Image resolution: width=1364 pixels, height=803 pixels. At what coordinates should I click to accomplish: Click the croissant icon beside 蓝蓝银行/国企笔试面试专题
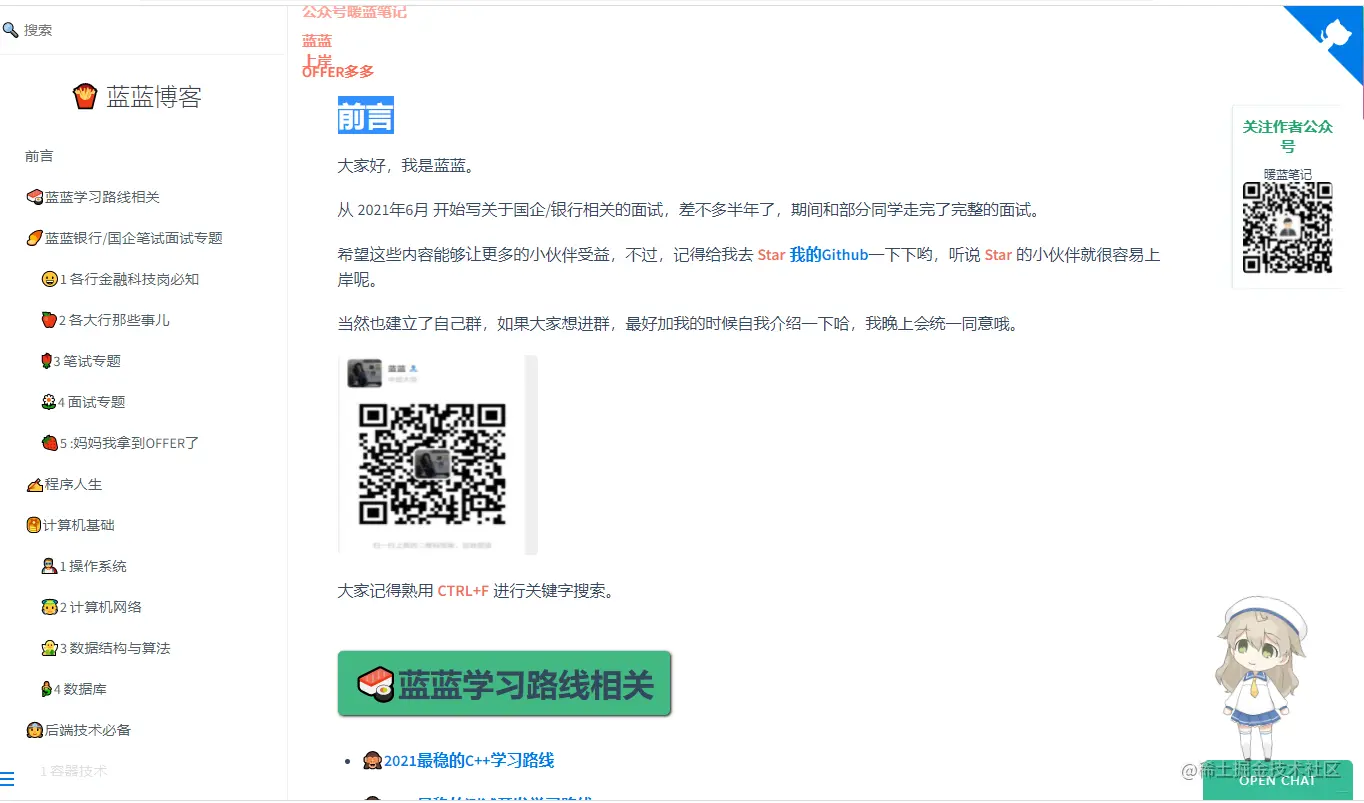point(34,238)
